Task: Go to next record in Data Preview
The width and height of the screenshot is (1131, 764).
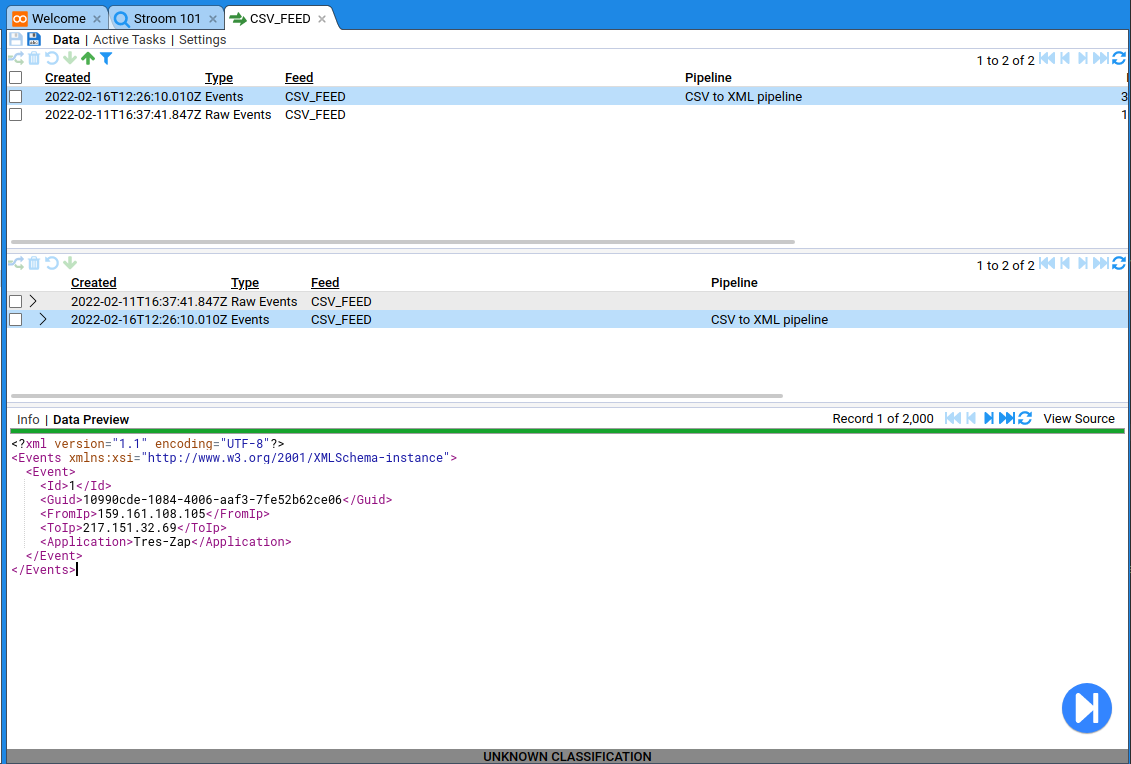Action: click(988, 418)
